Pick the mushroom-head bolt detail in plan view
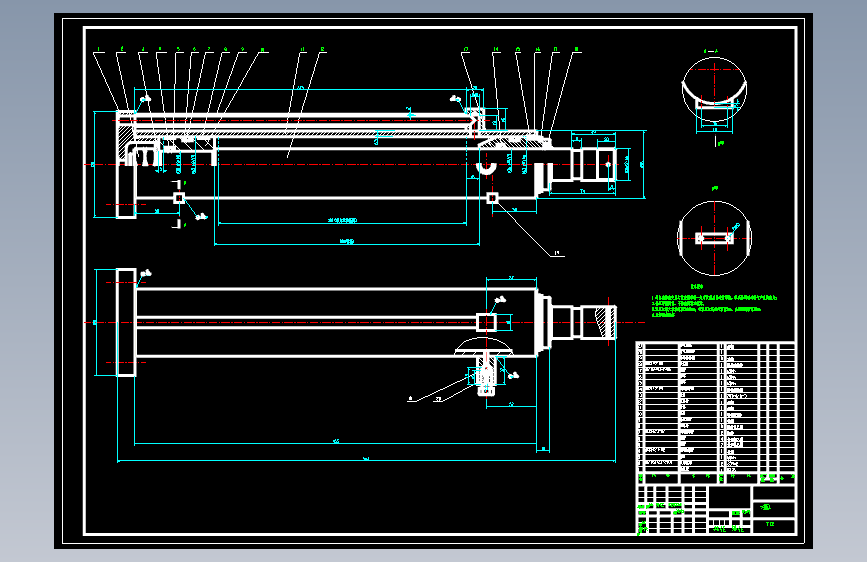 [485, 367]
